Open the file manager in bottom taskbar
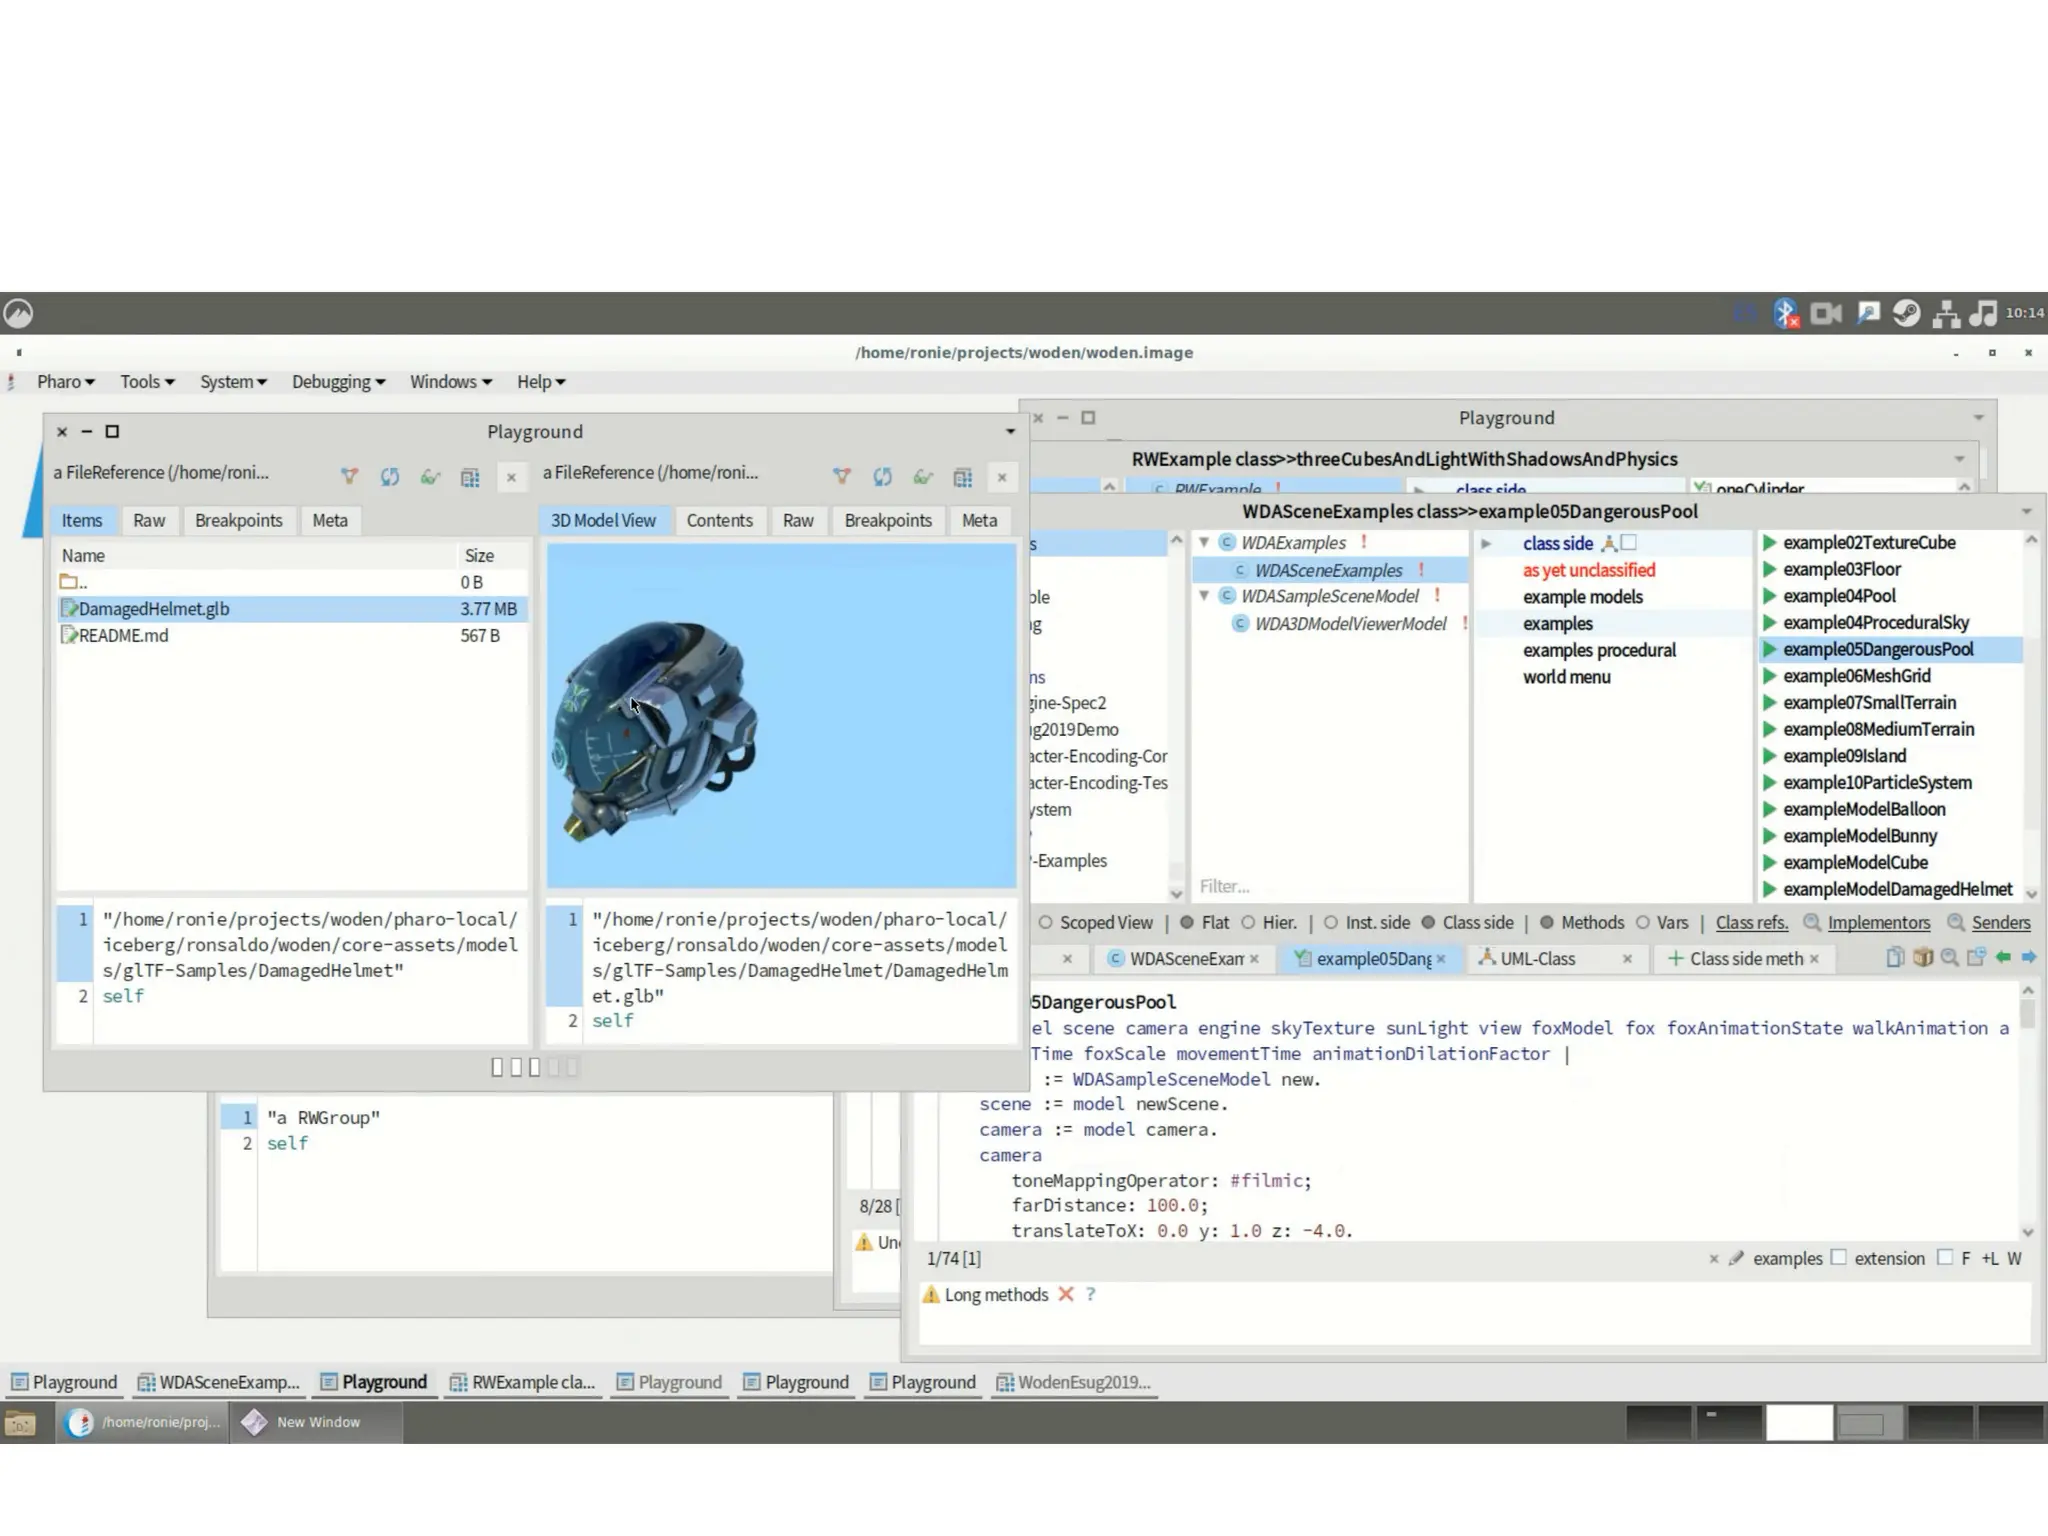 21,1423
